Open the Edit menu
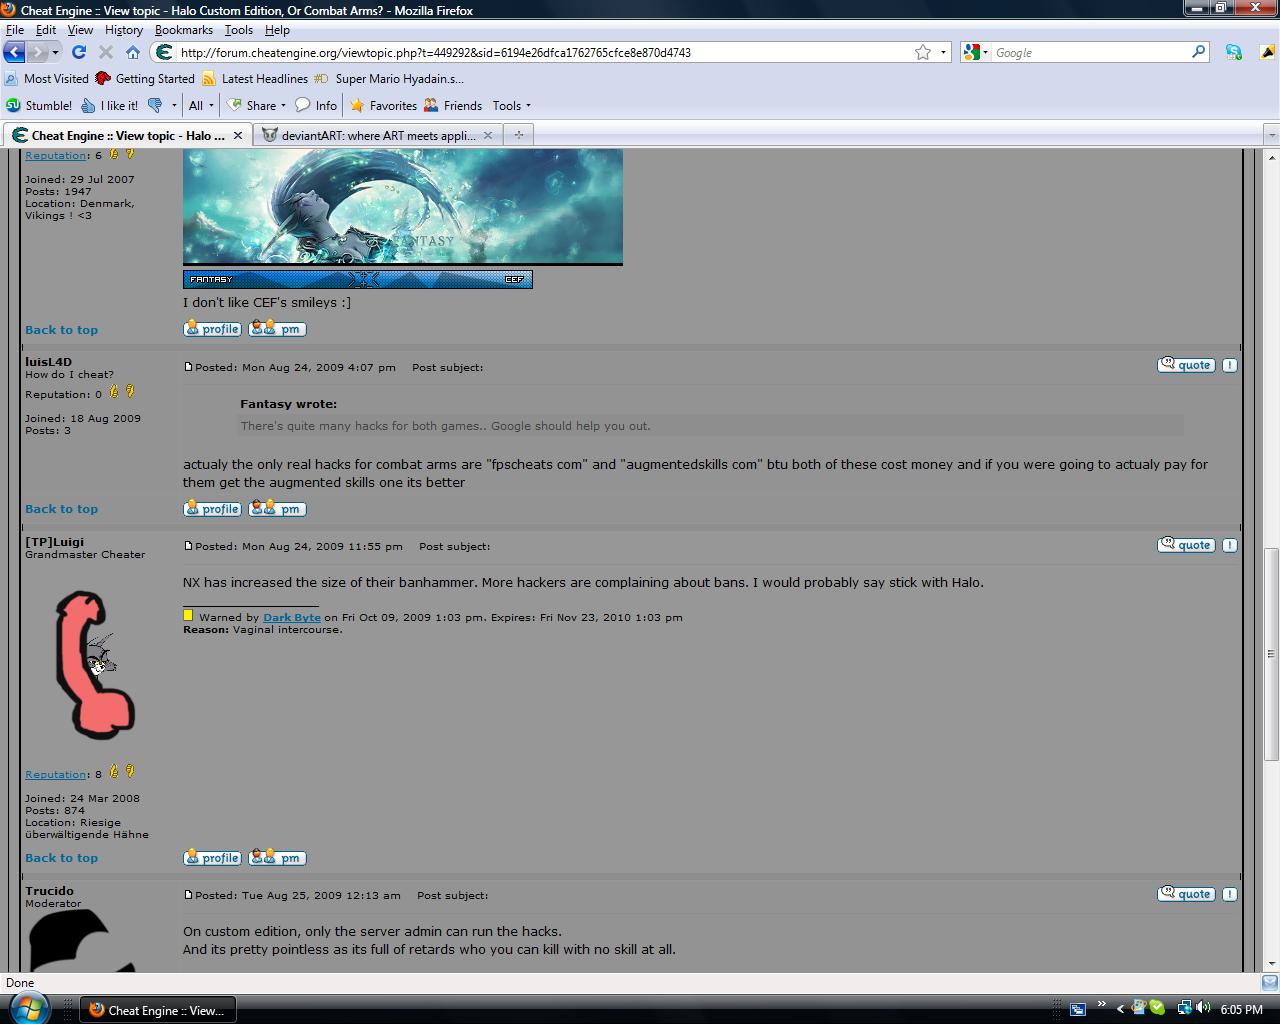Viewport: 1280px width, 1024px height. [46, 30]
